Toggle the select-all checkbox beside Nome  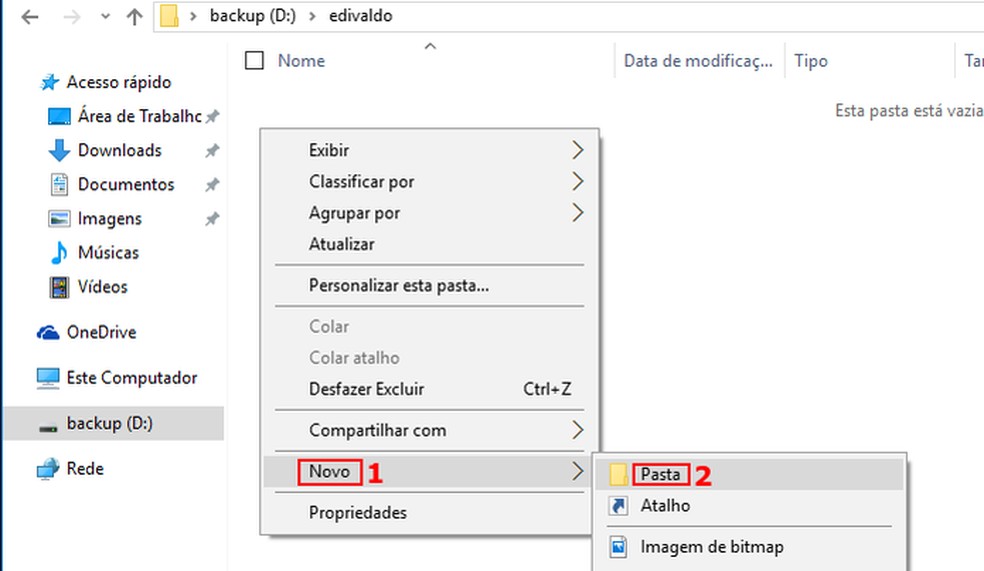(255, 61)
